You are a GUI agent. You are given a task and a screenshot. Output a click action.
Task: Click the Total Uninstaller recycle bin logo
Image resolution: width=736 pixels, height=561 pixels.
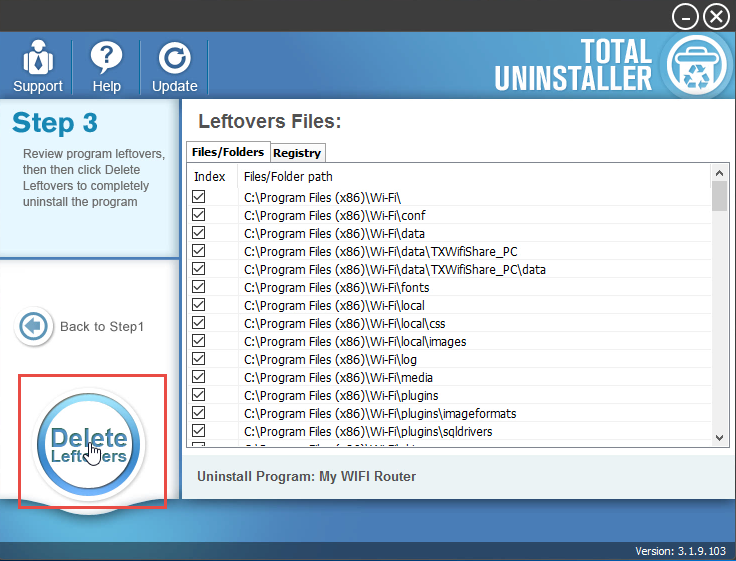(x=697, y=65)
